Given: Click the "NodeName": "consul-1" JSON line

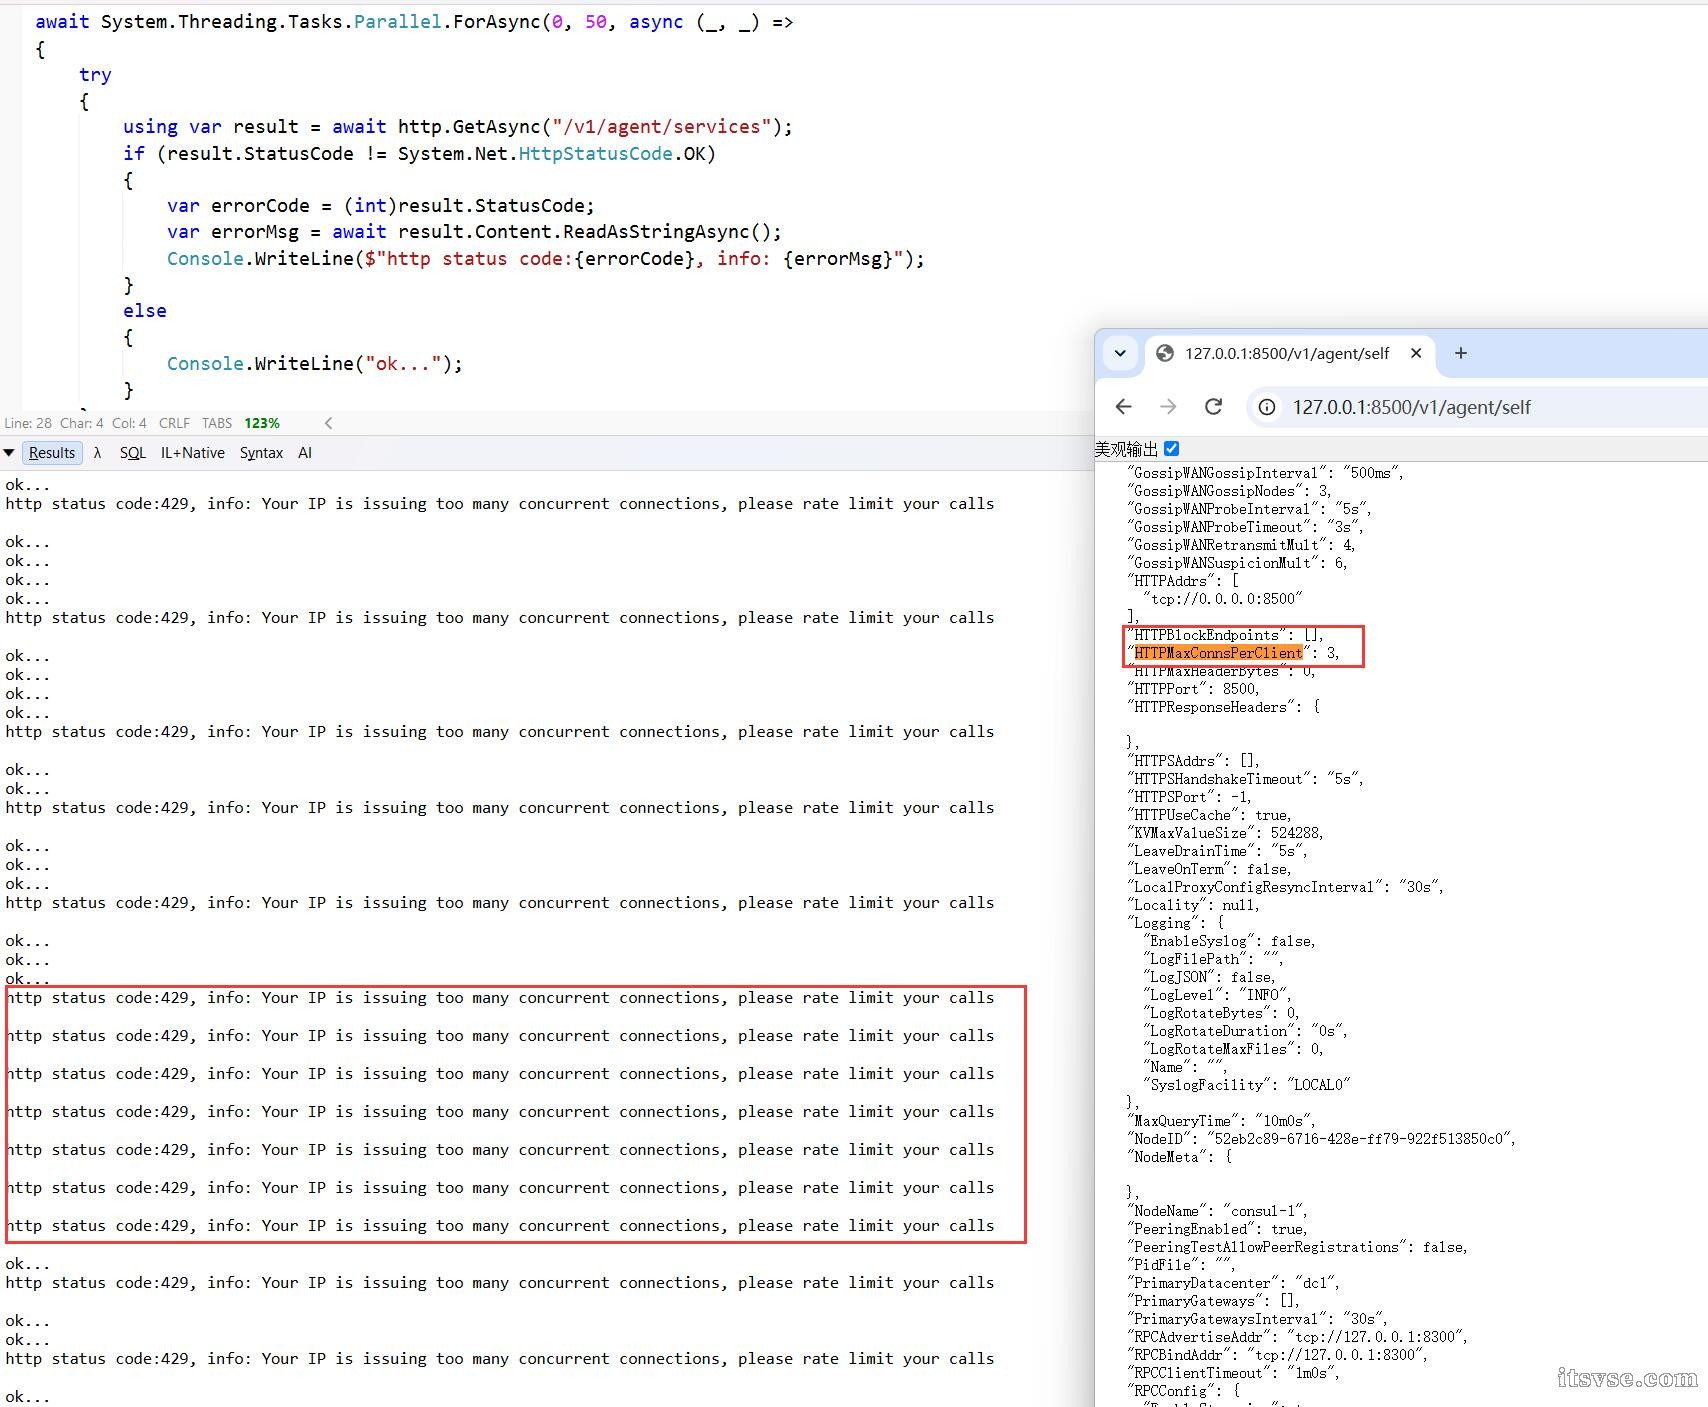Looking at the screenshot, I should point(1218,1211).
